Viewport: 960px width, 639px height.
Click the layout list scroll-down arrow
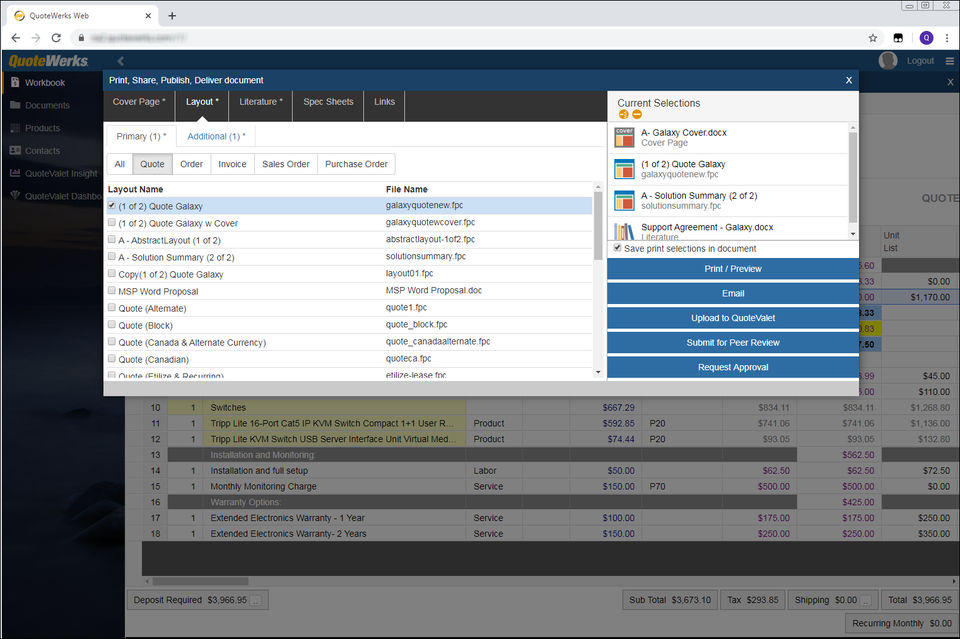[598, 372]
